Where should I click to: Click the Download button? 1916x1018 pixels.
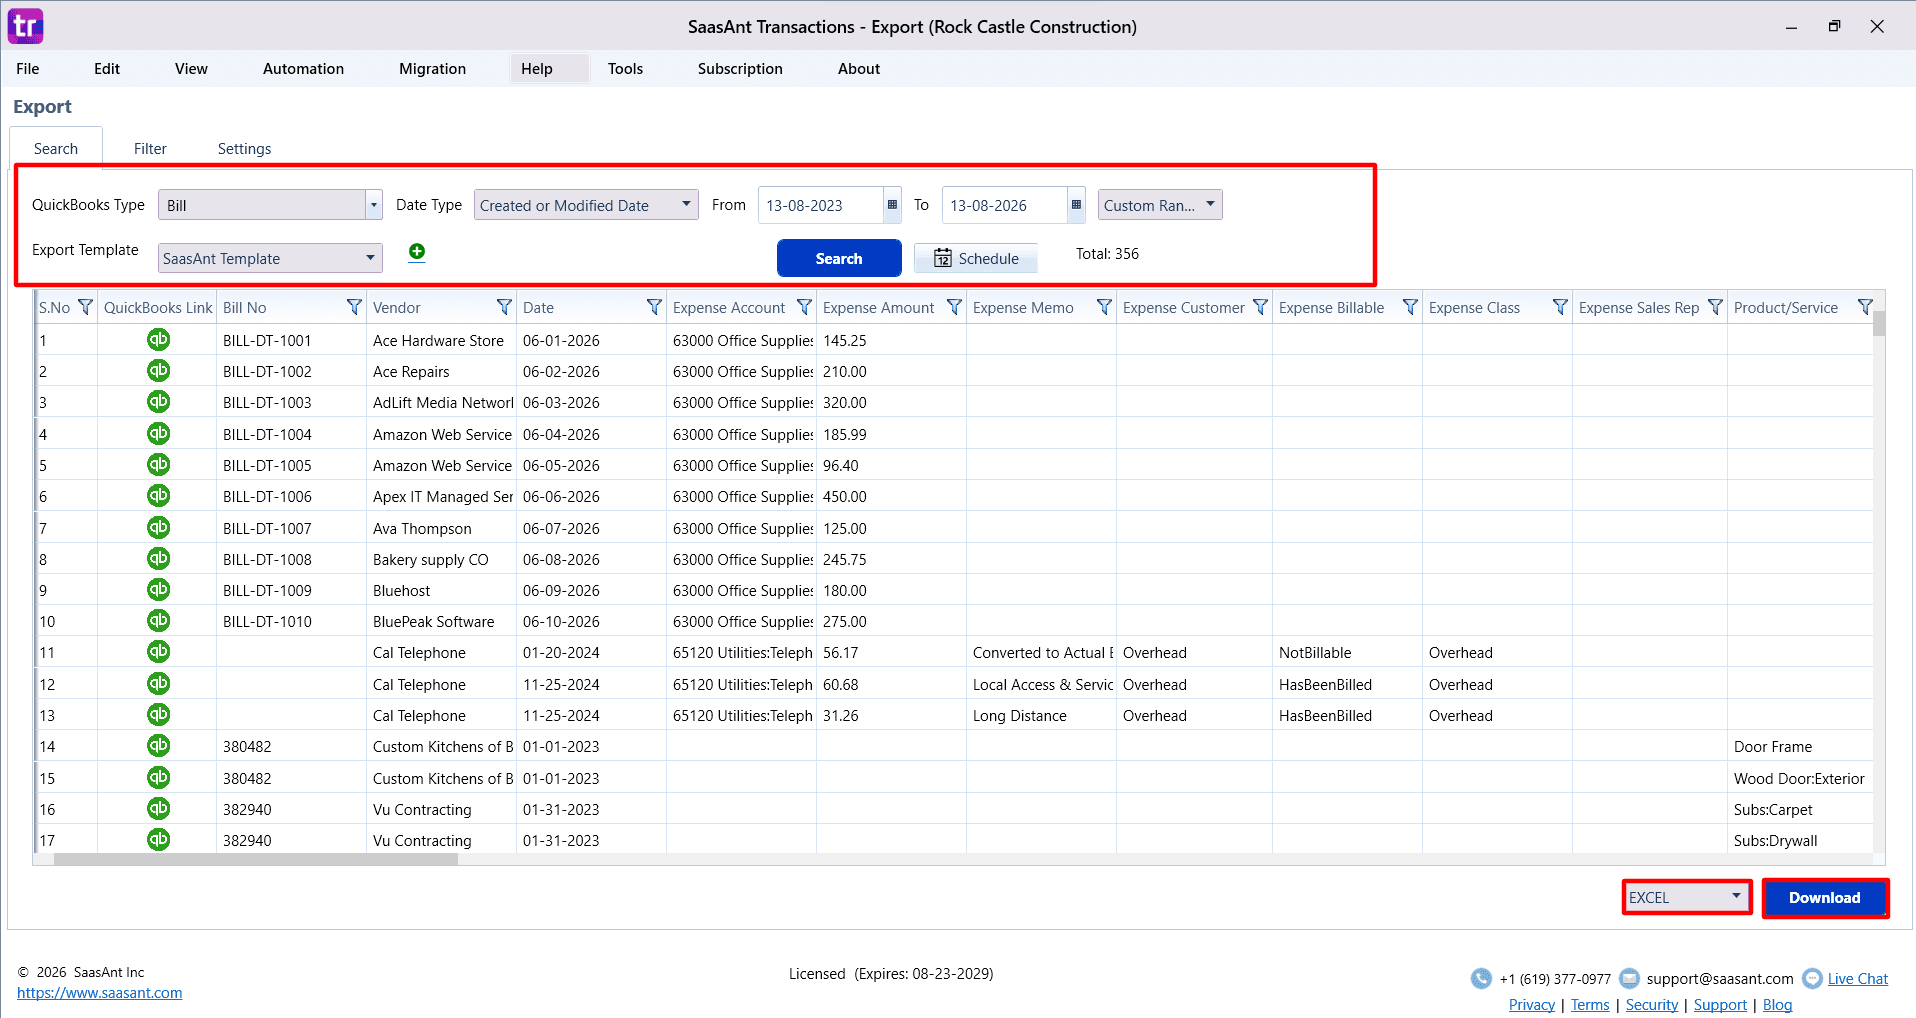1825,897
